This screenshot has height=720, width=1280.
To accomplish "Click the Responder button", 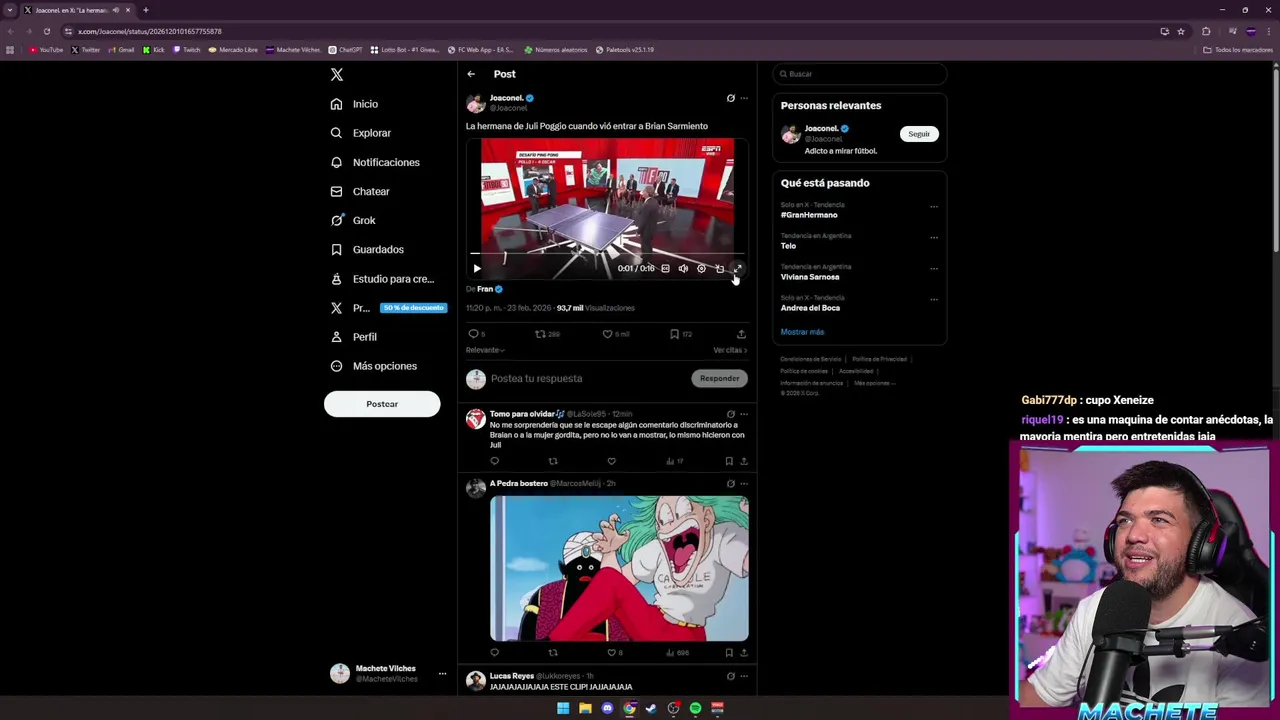I will click(720, 378).
